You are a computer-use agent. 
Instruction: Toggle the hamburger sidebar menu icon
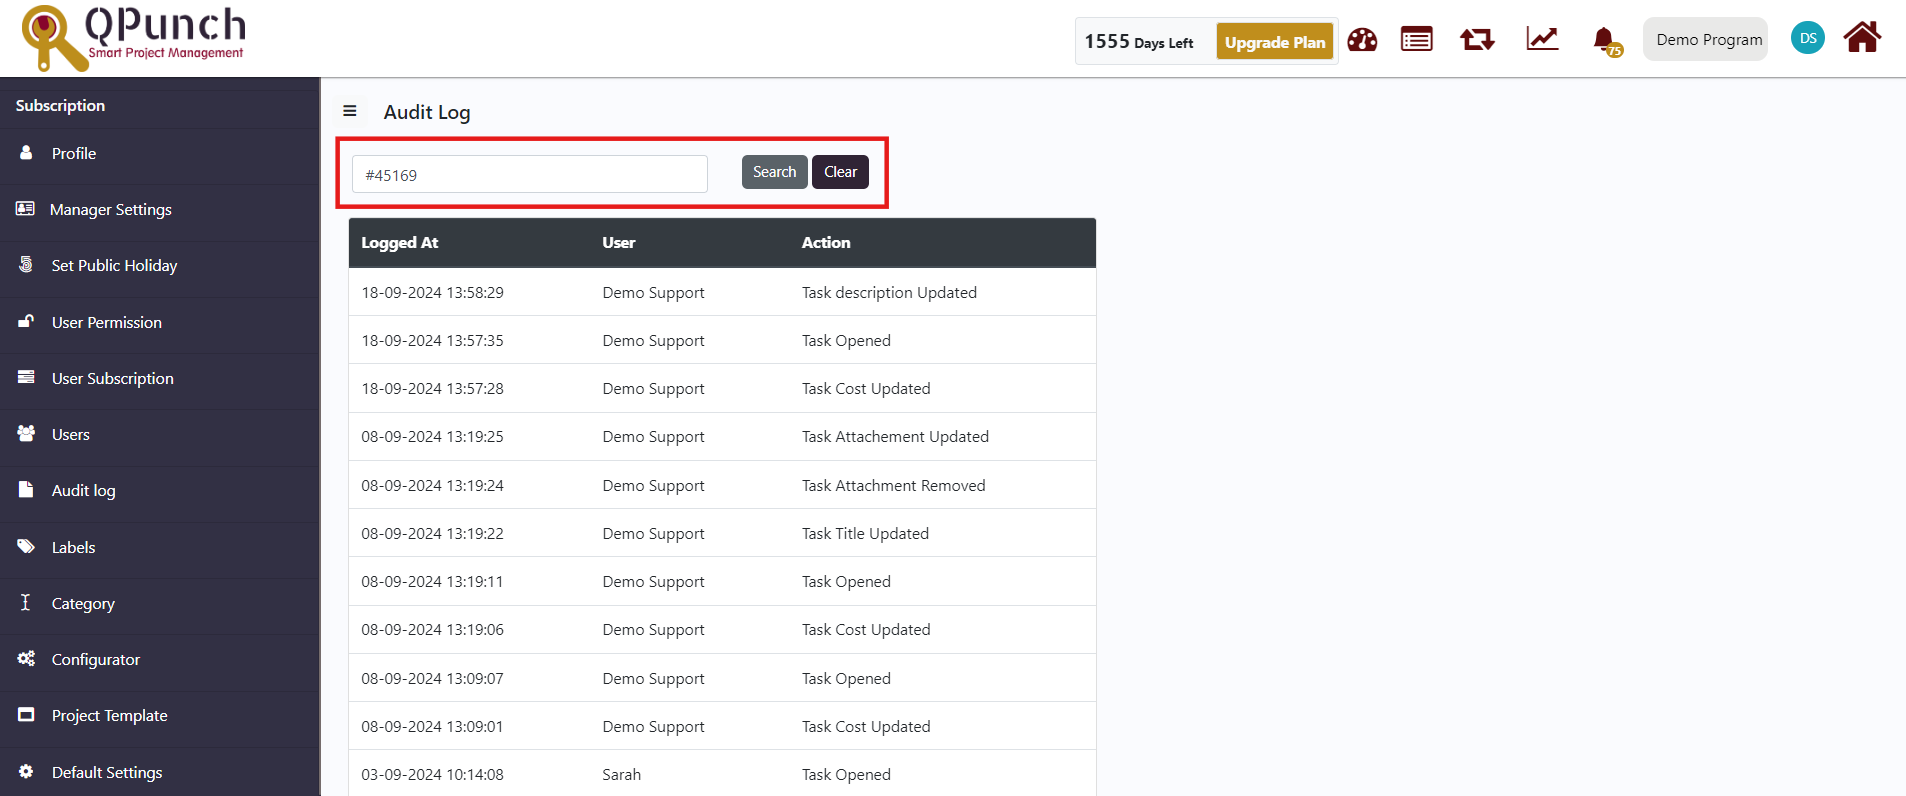click(x=350, y=111)
